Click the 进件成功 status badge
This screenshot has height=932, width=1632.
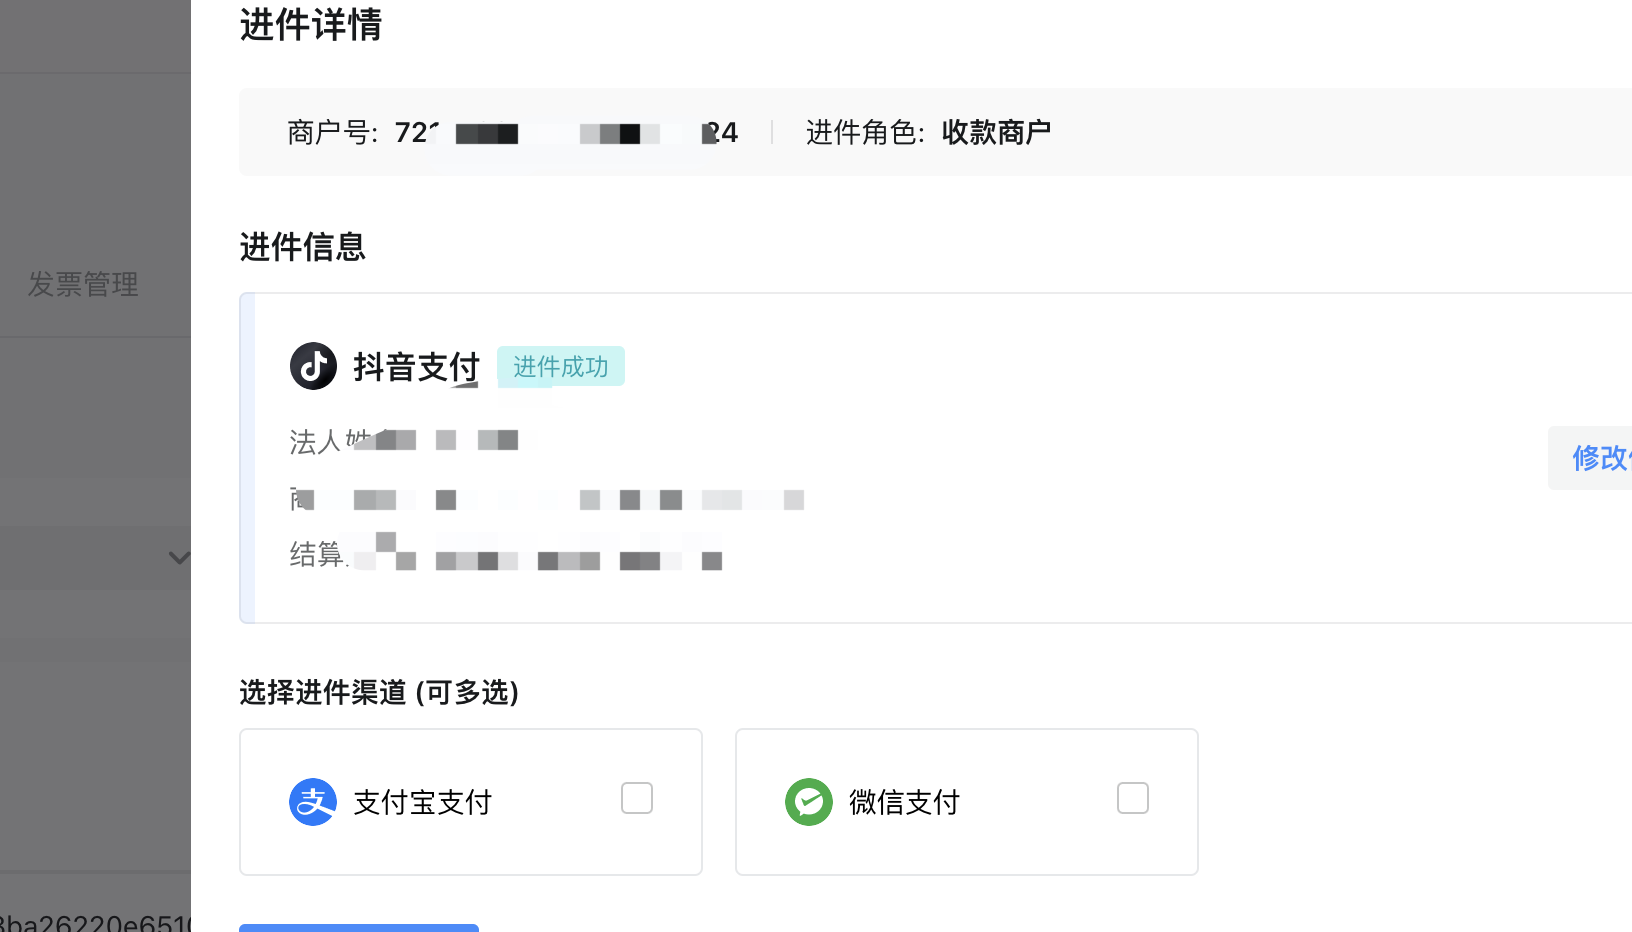[x=561, y=367]
